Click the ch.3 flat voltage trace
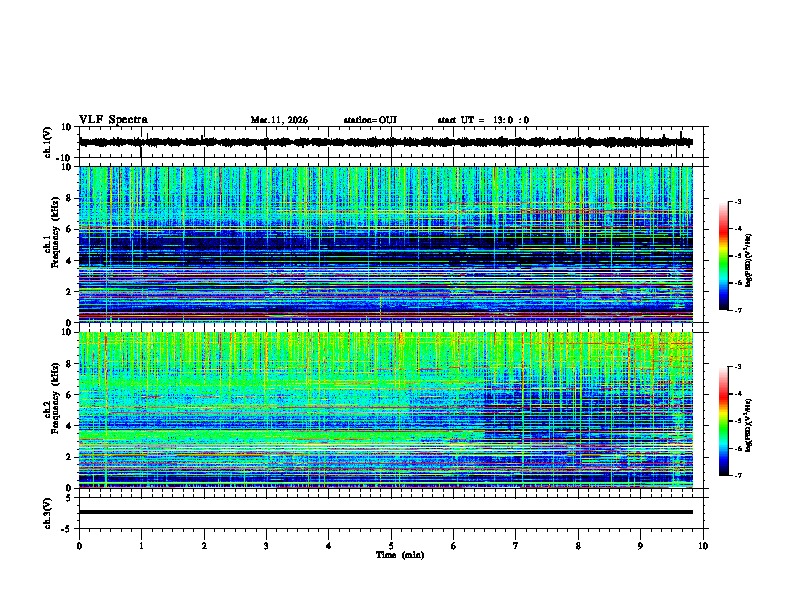Image resolution: width=792 pixels, height=612 pixels. click(x=385, y=512)
